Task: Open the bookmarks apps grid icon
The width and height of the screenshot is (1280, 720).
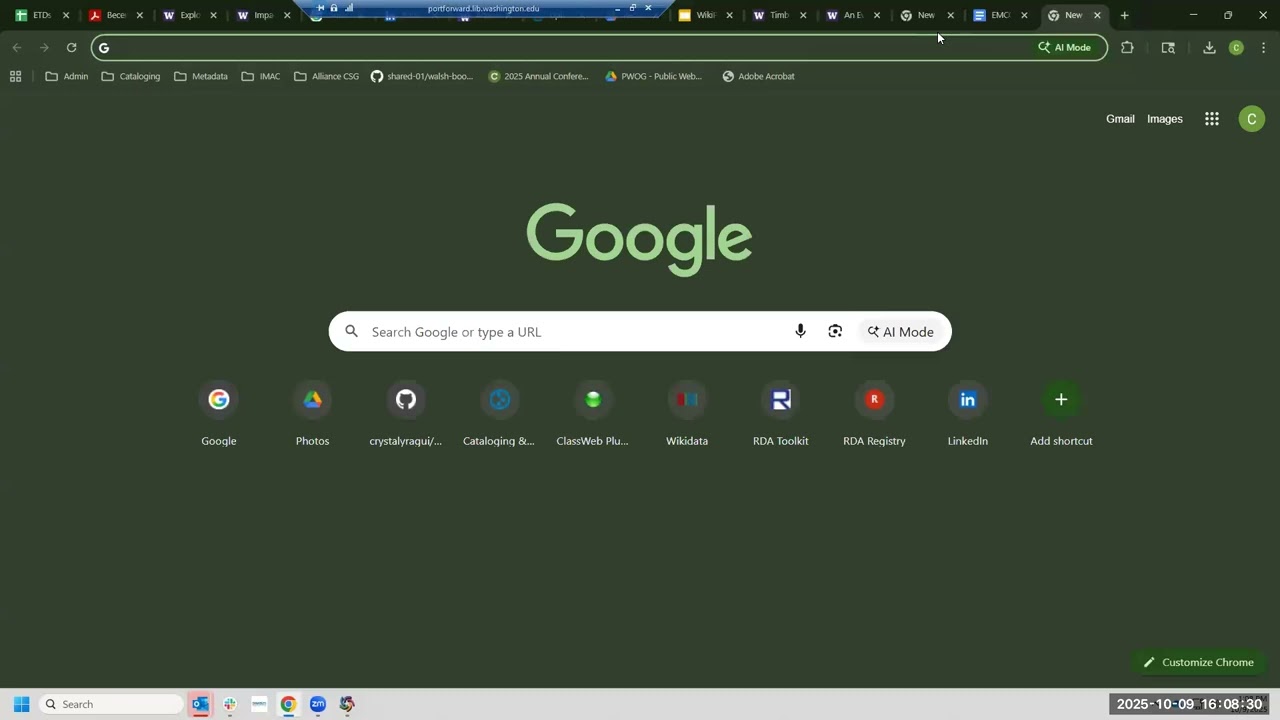Action: point(15,76)
